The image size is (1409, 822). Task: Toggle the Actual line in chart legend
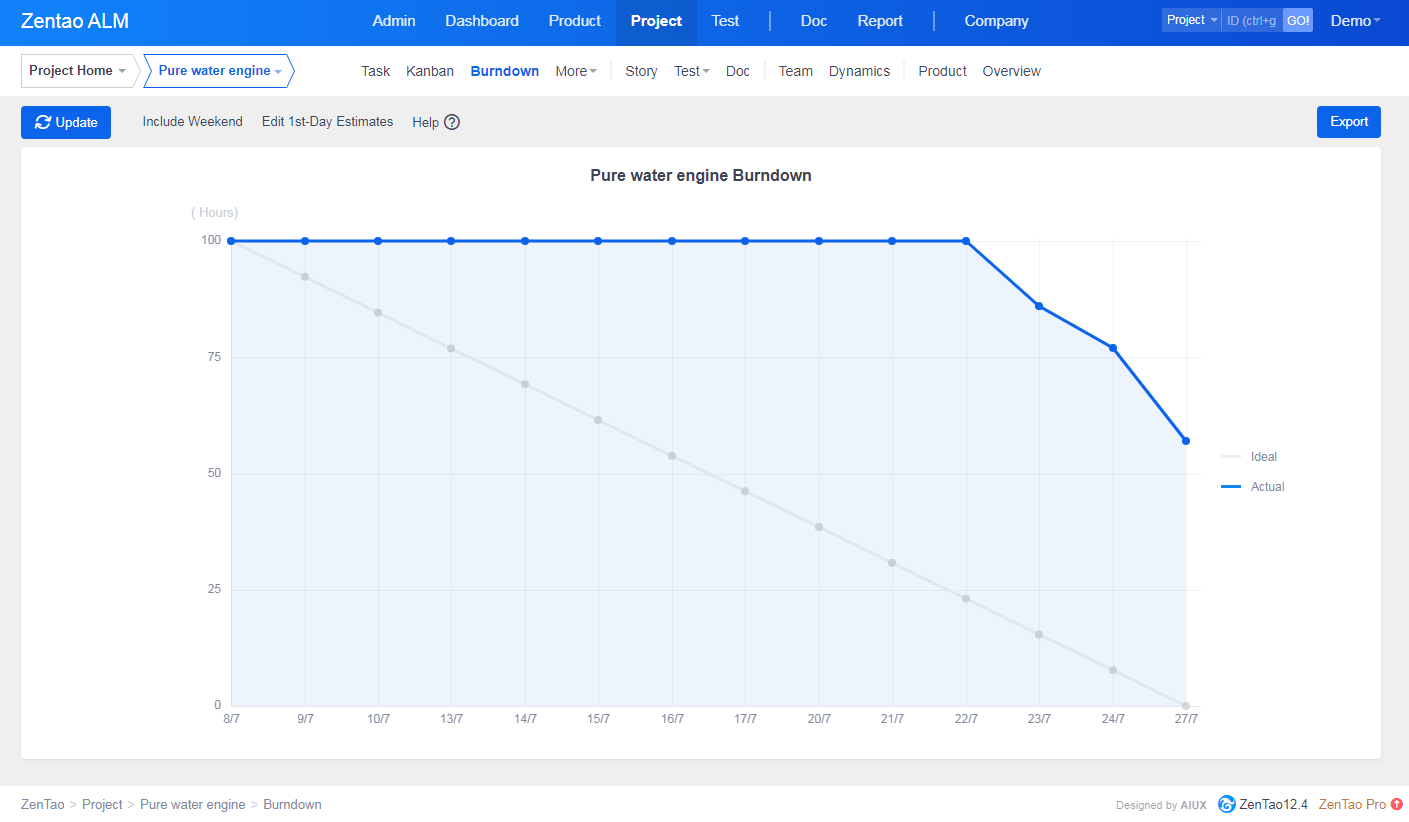click(x=1252, y=487)
